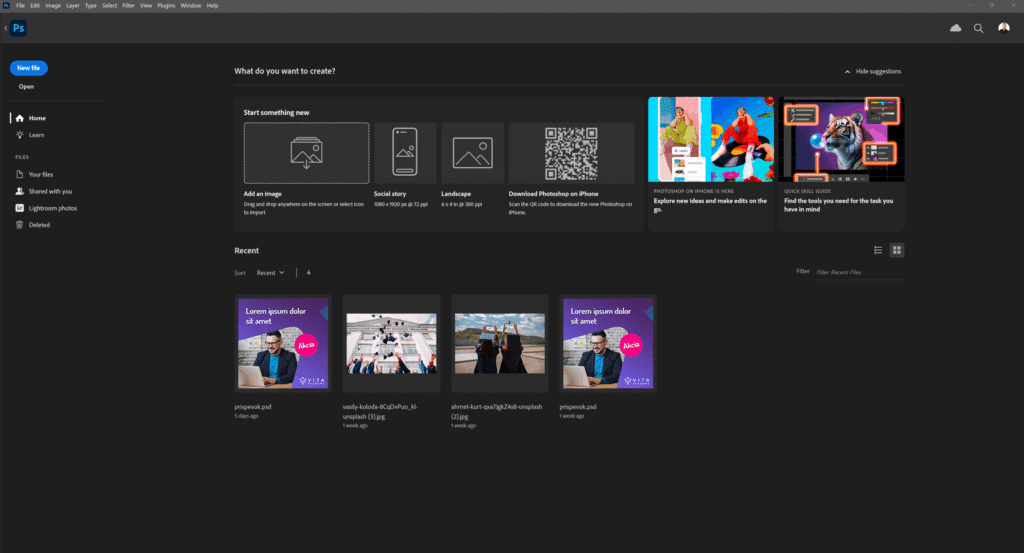Switch recent files to grid view

click(x=897, y=250)
